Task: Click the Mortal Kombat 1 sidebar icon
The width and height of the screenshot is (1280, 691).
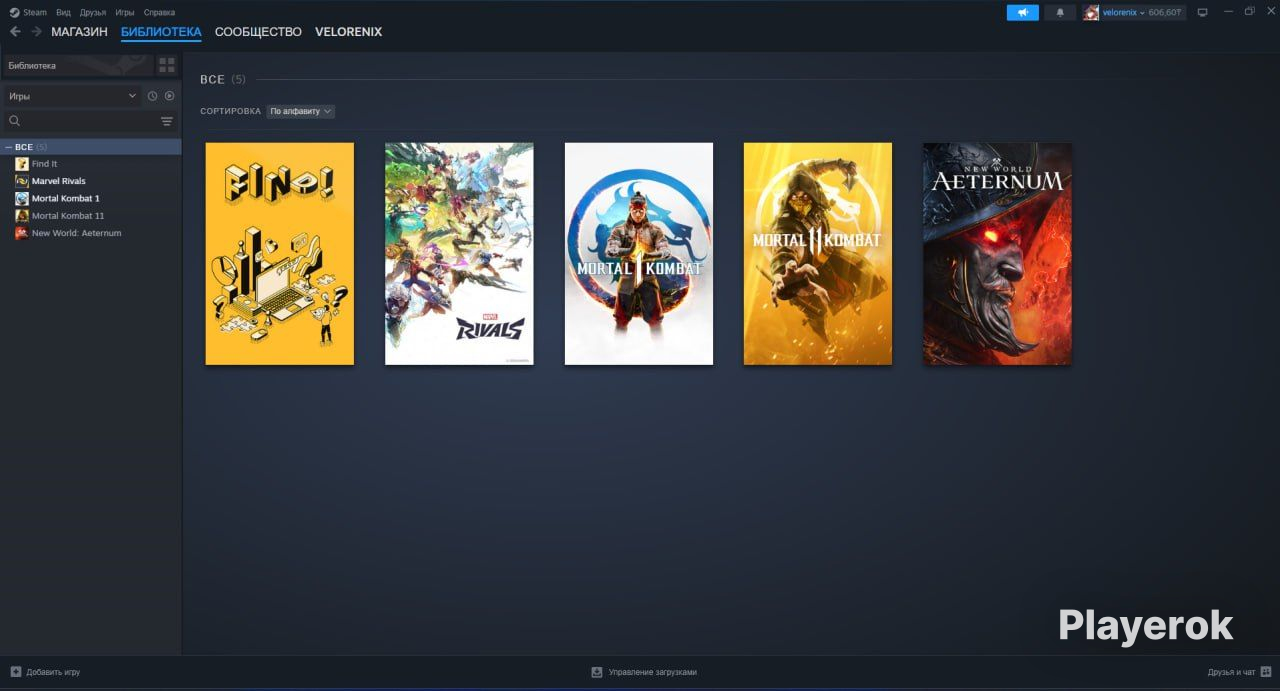Action: point(22,198)
